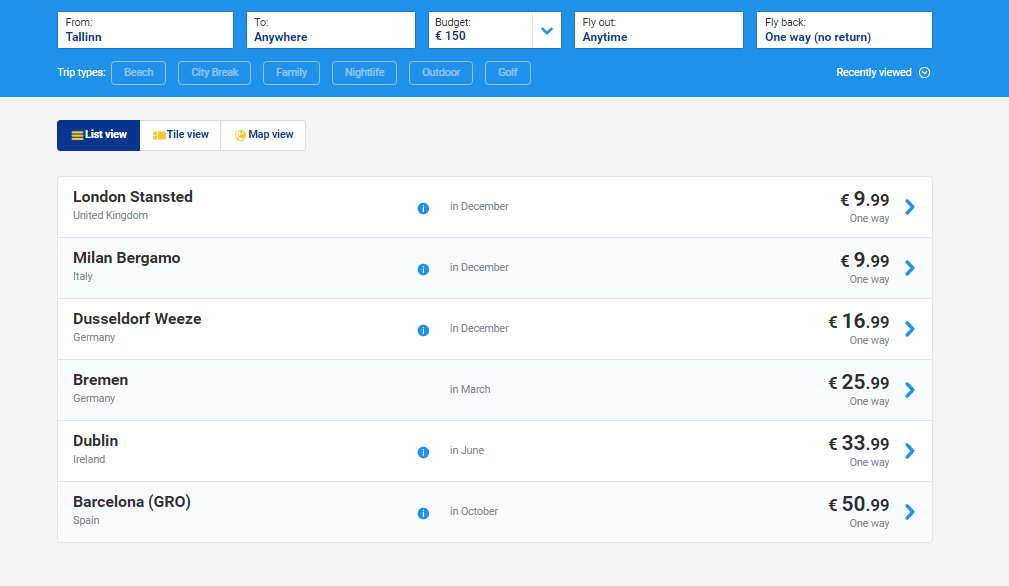Expand Recently viewed list
Image resolution: width=1009 pixels, height=586 pixels.
coord(883,73)
